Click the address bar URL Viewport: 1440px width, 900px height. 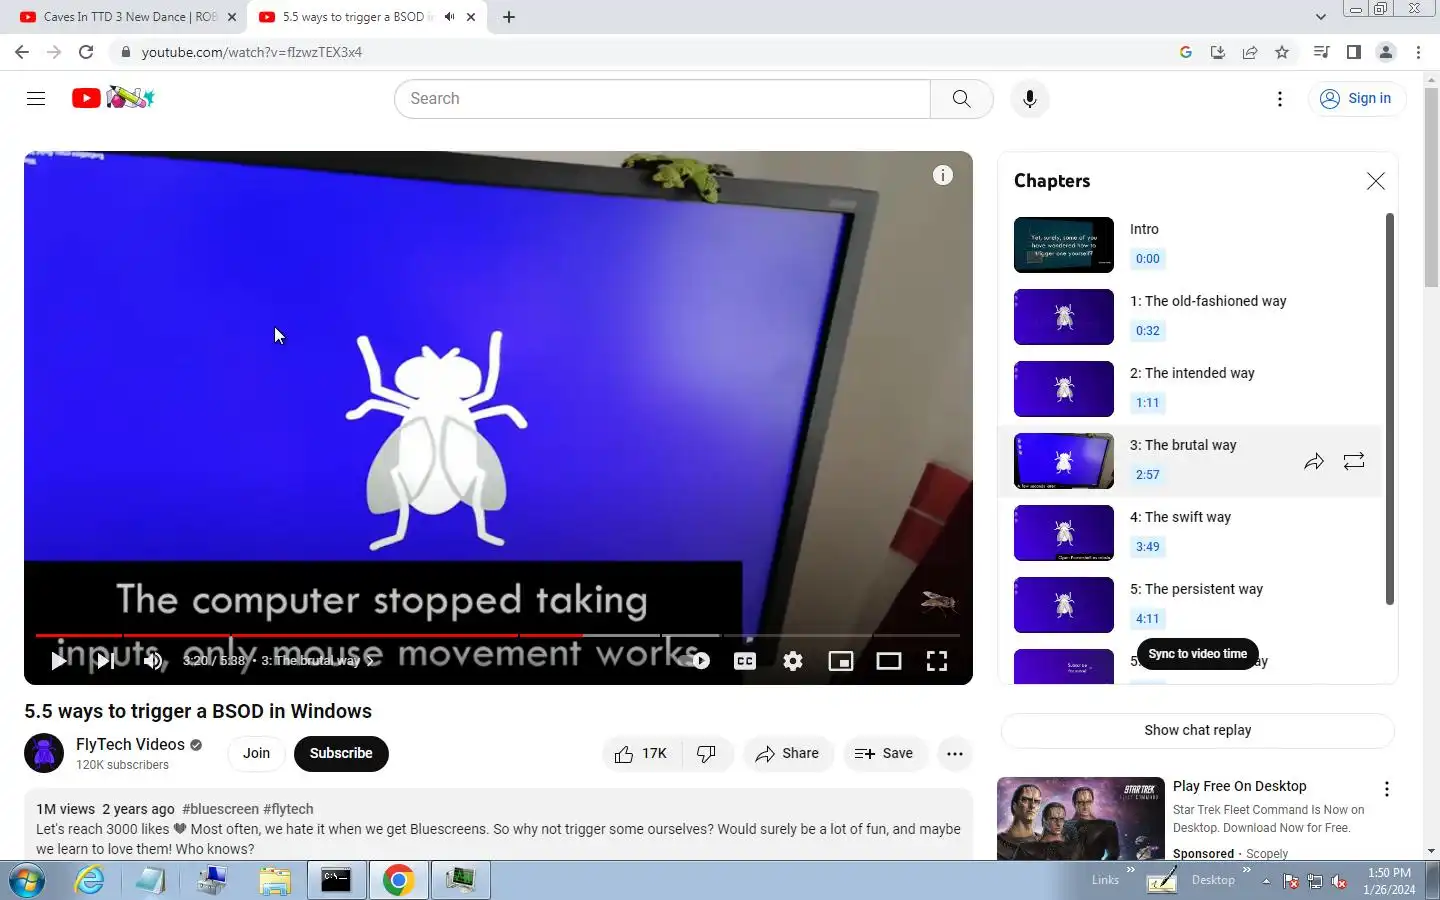point(252,52)
